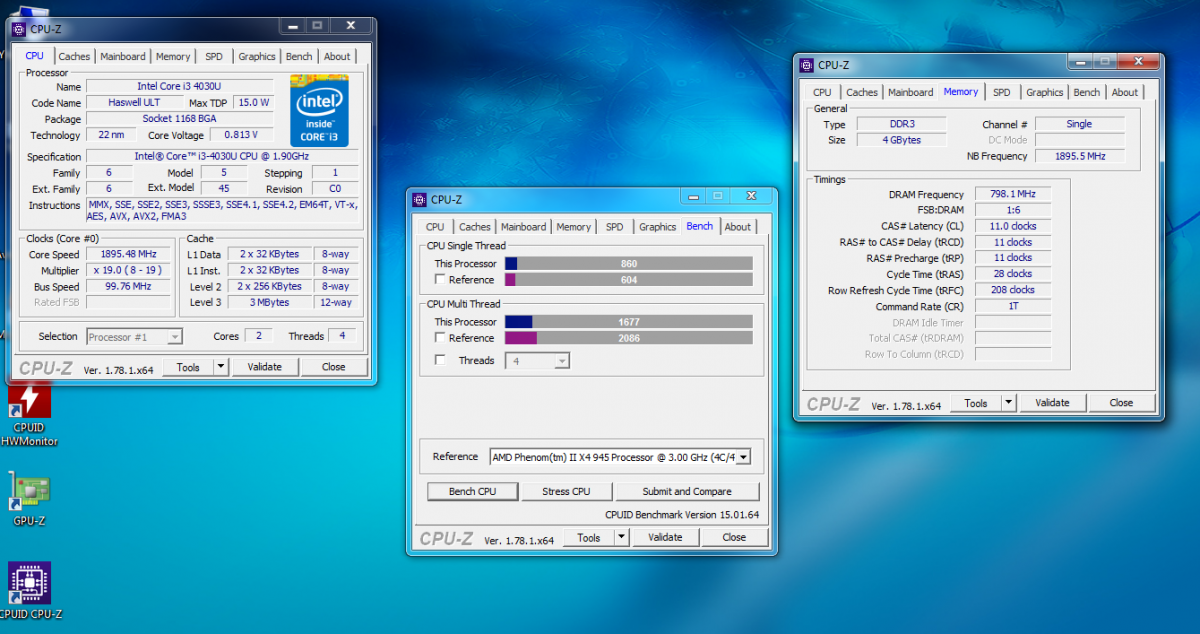The image size is (1200, 634).
Task: Select CPU tab in Bench window
Action: (435, 227)
